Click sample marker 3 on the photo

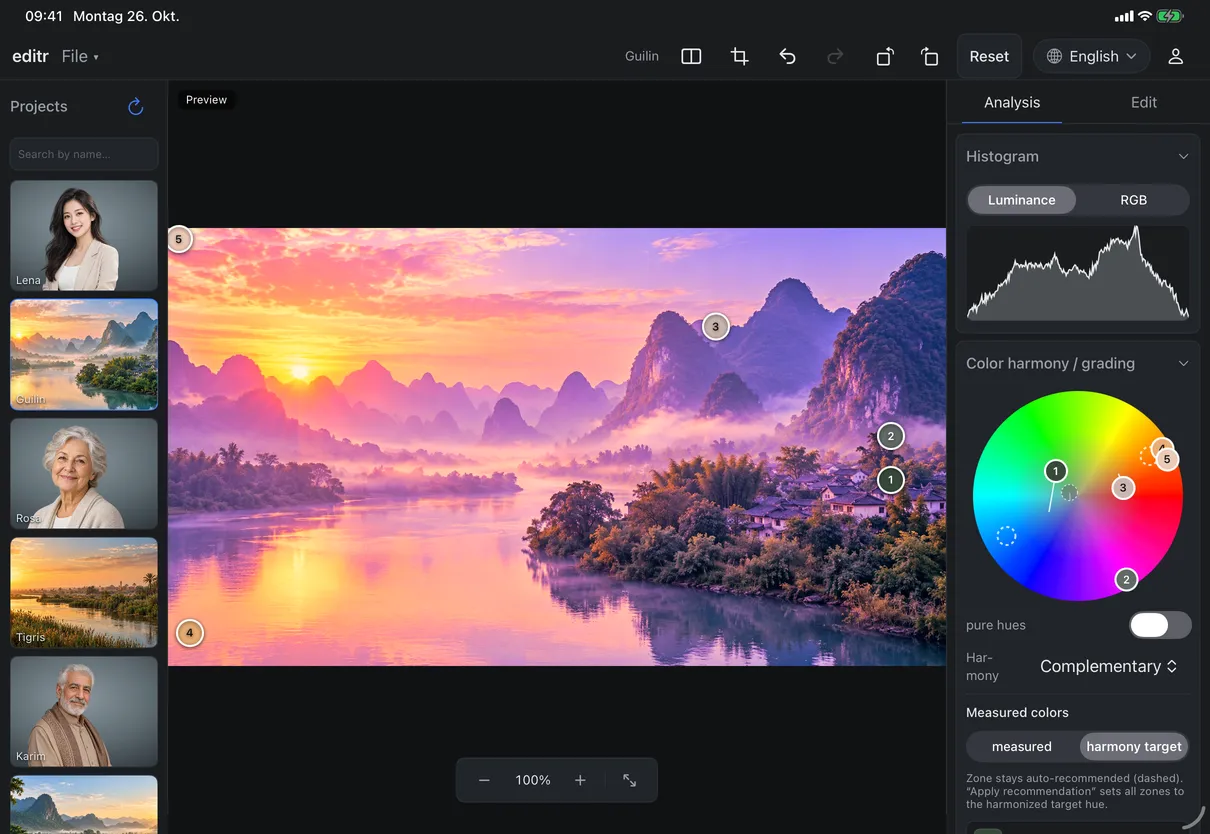[x=715, y=327]
